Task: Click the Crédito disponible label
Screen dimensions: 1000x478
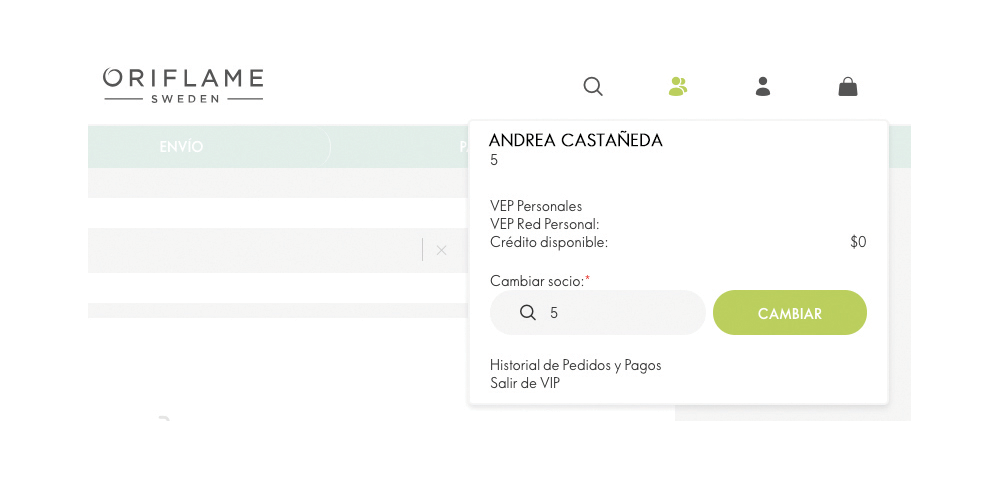Action: [548, 242]
